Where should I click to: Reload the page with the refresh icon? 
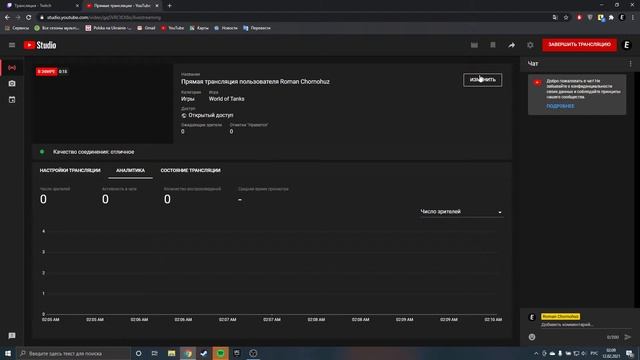click(x=29, y=18)
